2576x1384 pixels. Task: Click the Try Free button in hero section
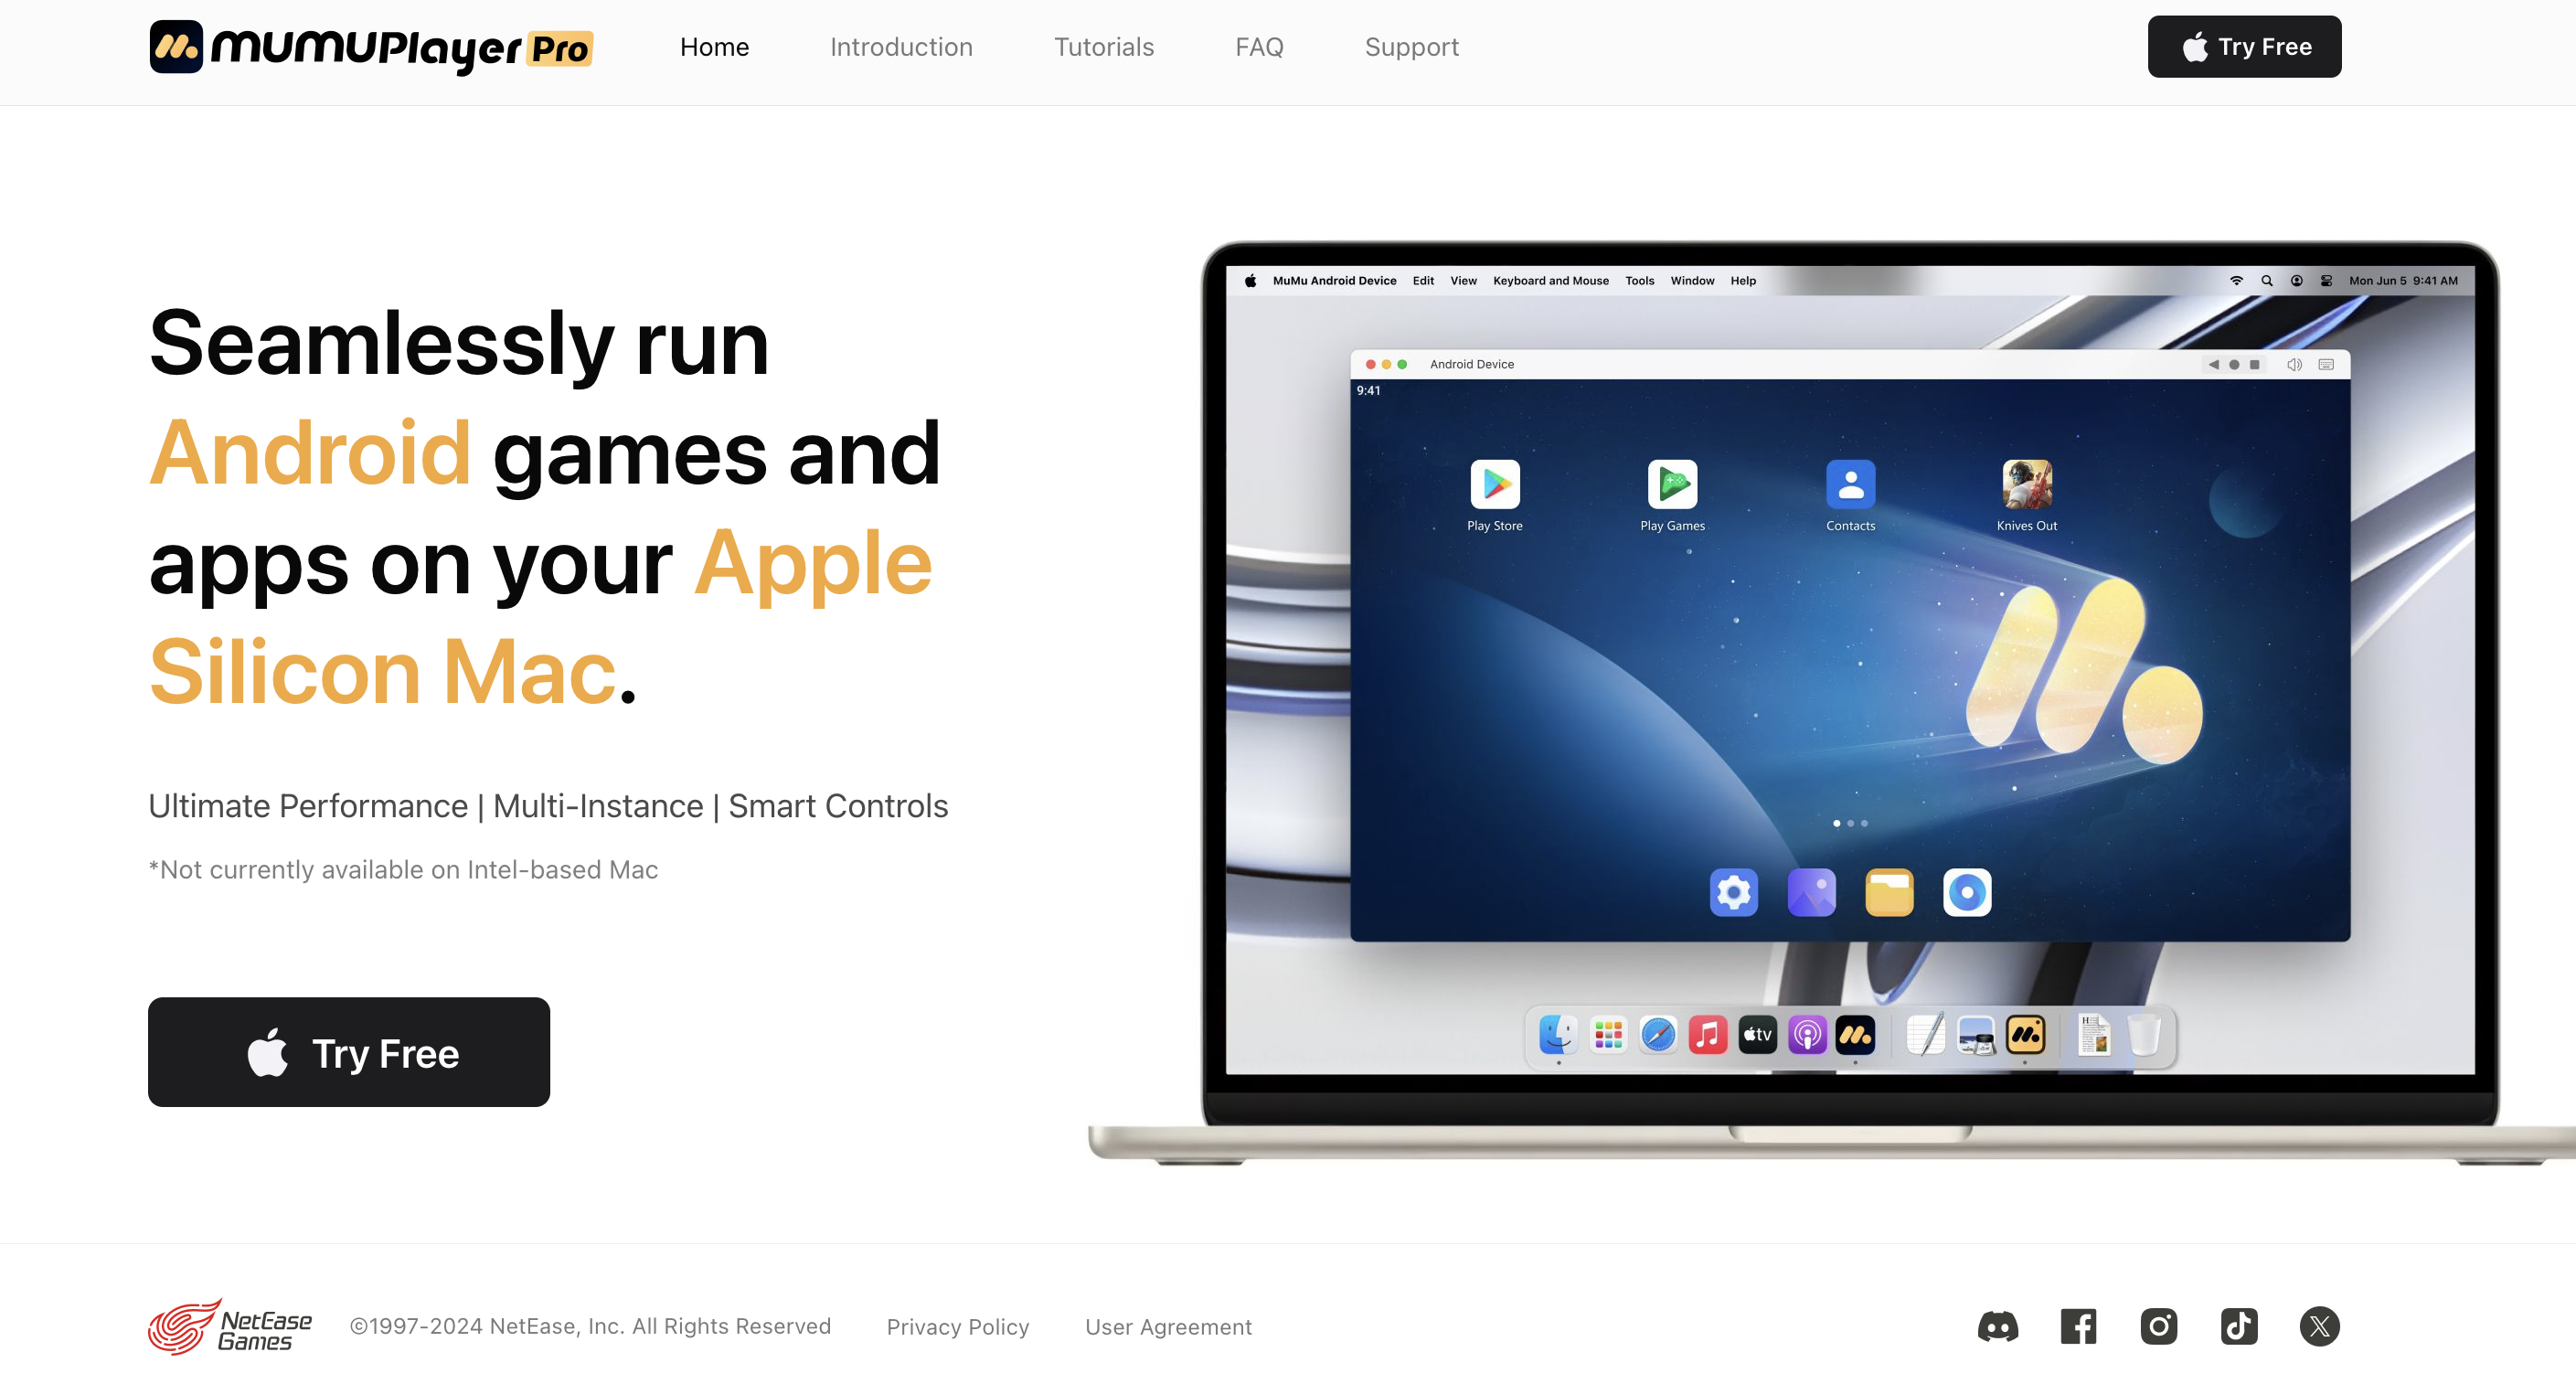click(349, 1051)
